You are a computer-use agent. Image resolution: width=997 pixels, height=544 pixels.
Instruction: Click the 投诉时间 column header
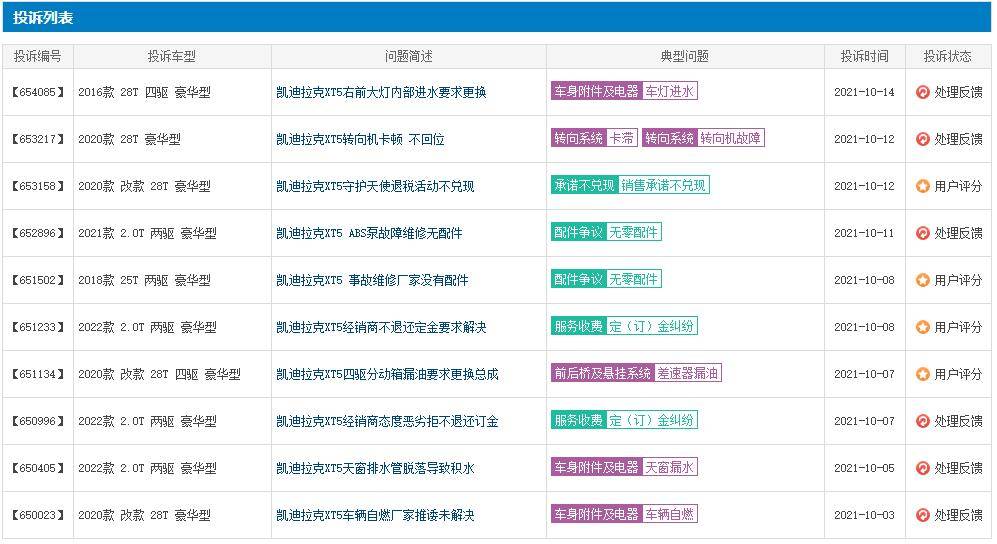point(864,57)
